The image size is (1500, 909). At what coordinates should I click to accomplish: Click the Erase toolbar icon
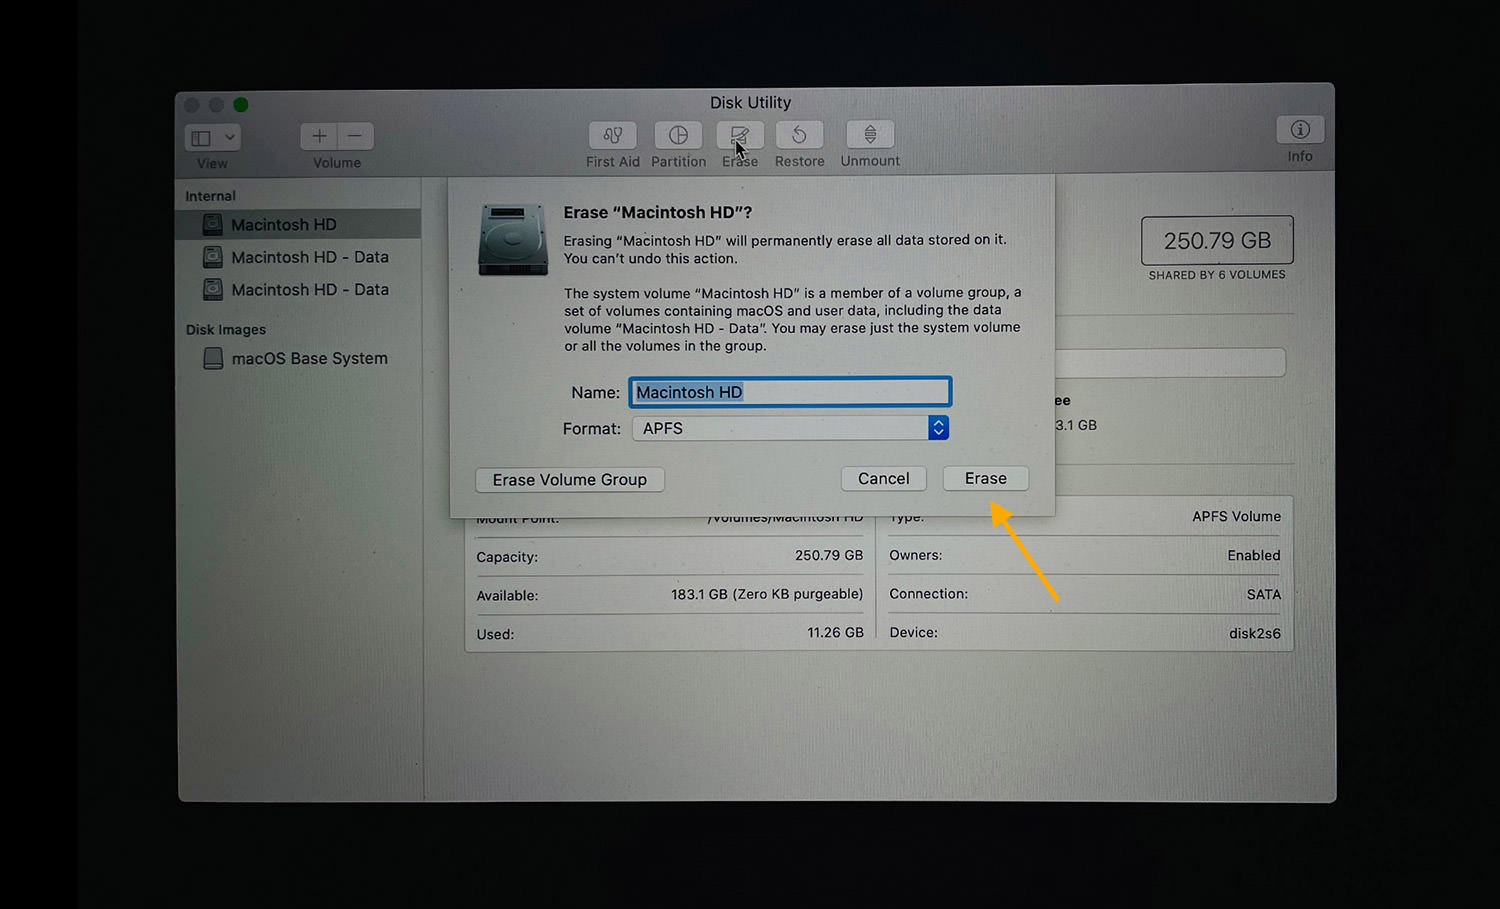[740, 135]
